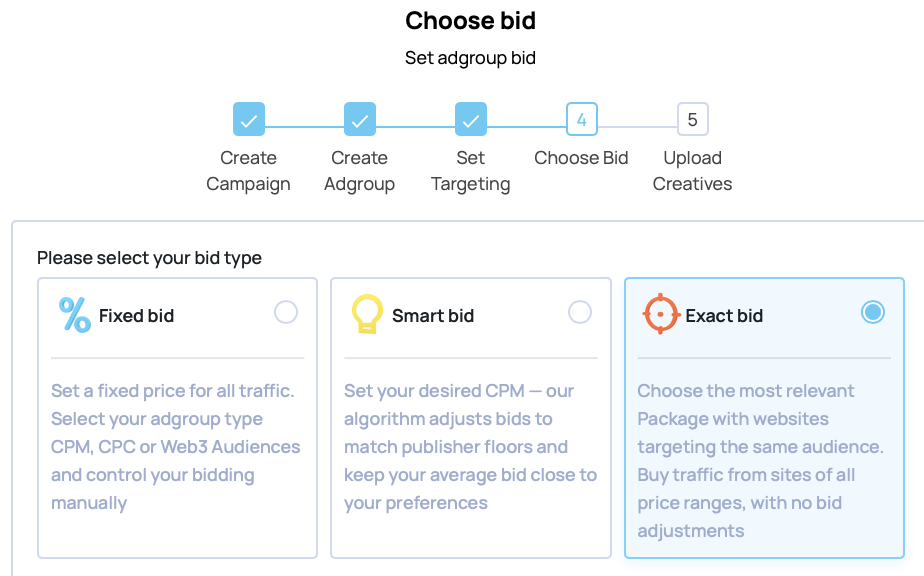Screen dimensions: 924x576
Task: Click the percent icon for Fixed bid
Action: tap(75, 315)
